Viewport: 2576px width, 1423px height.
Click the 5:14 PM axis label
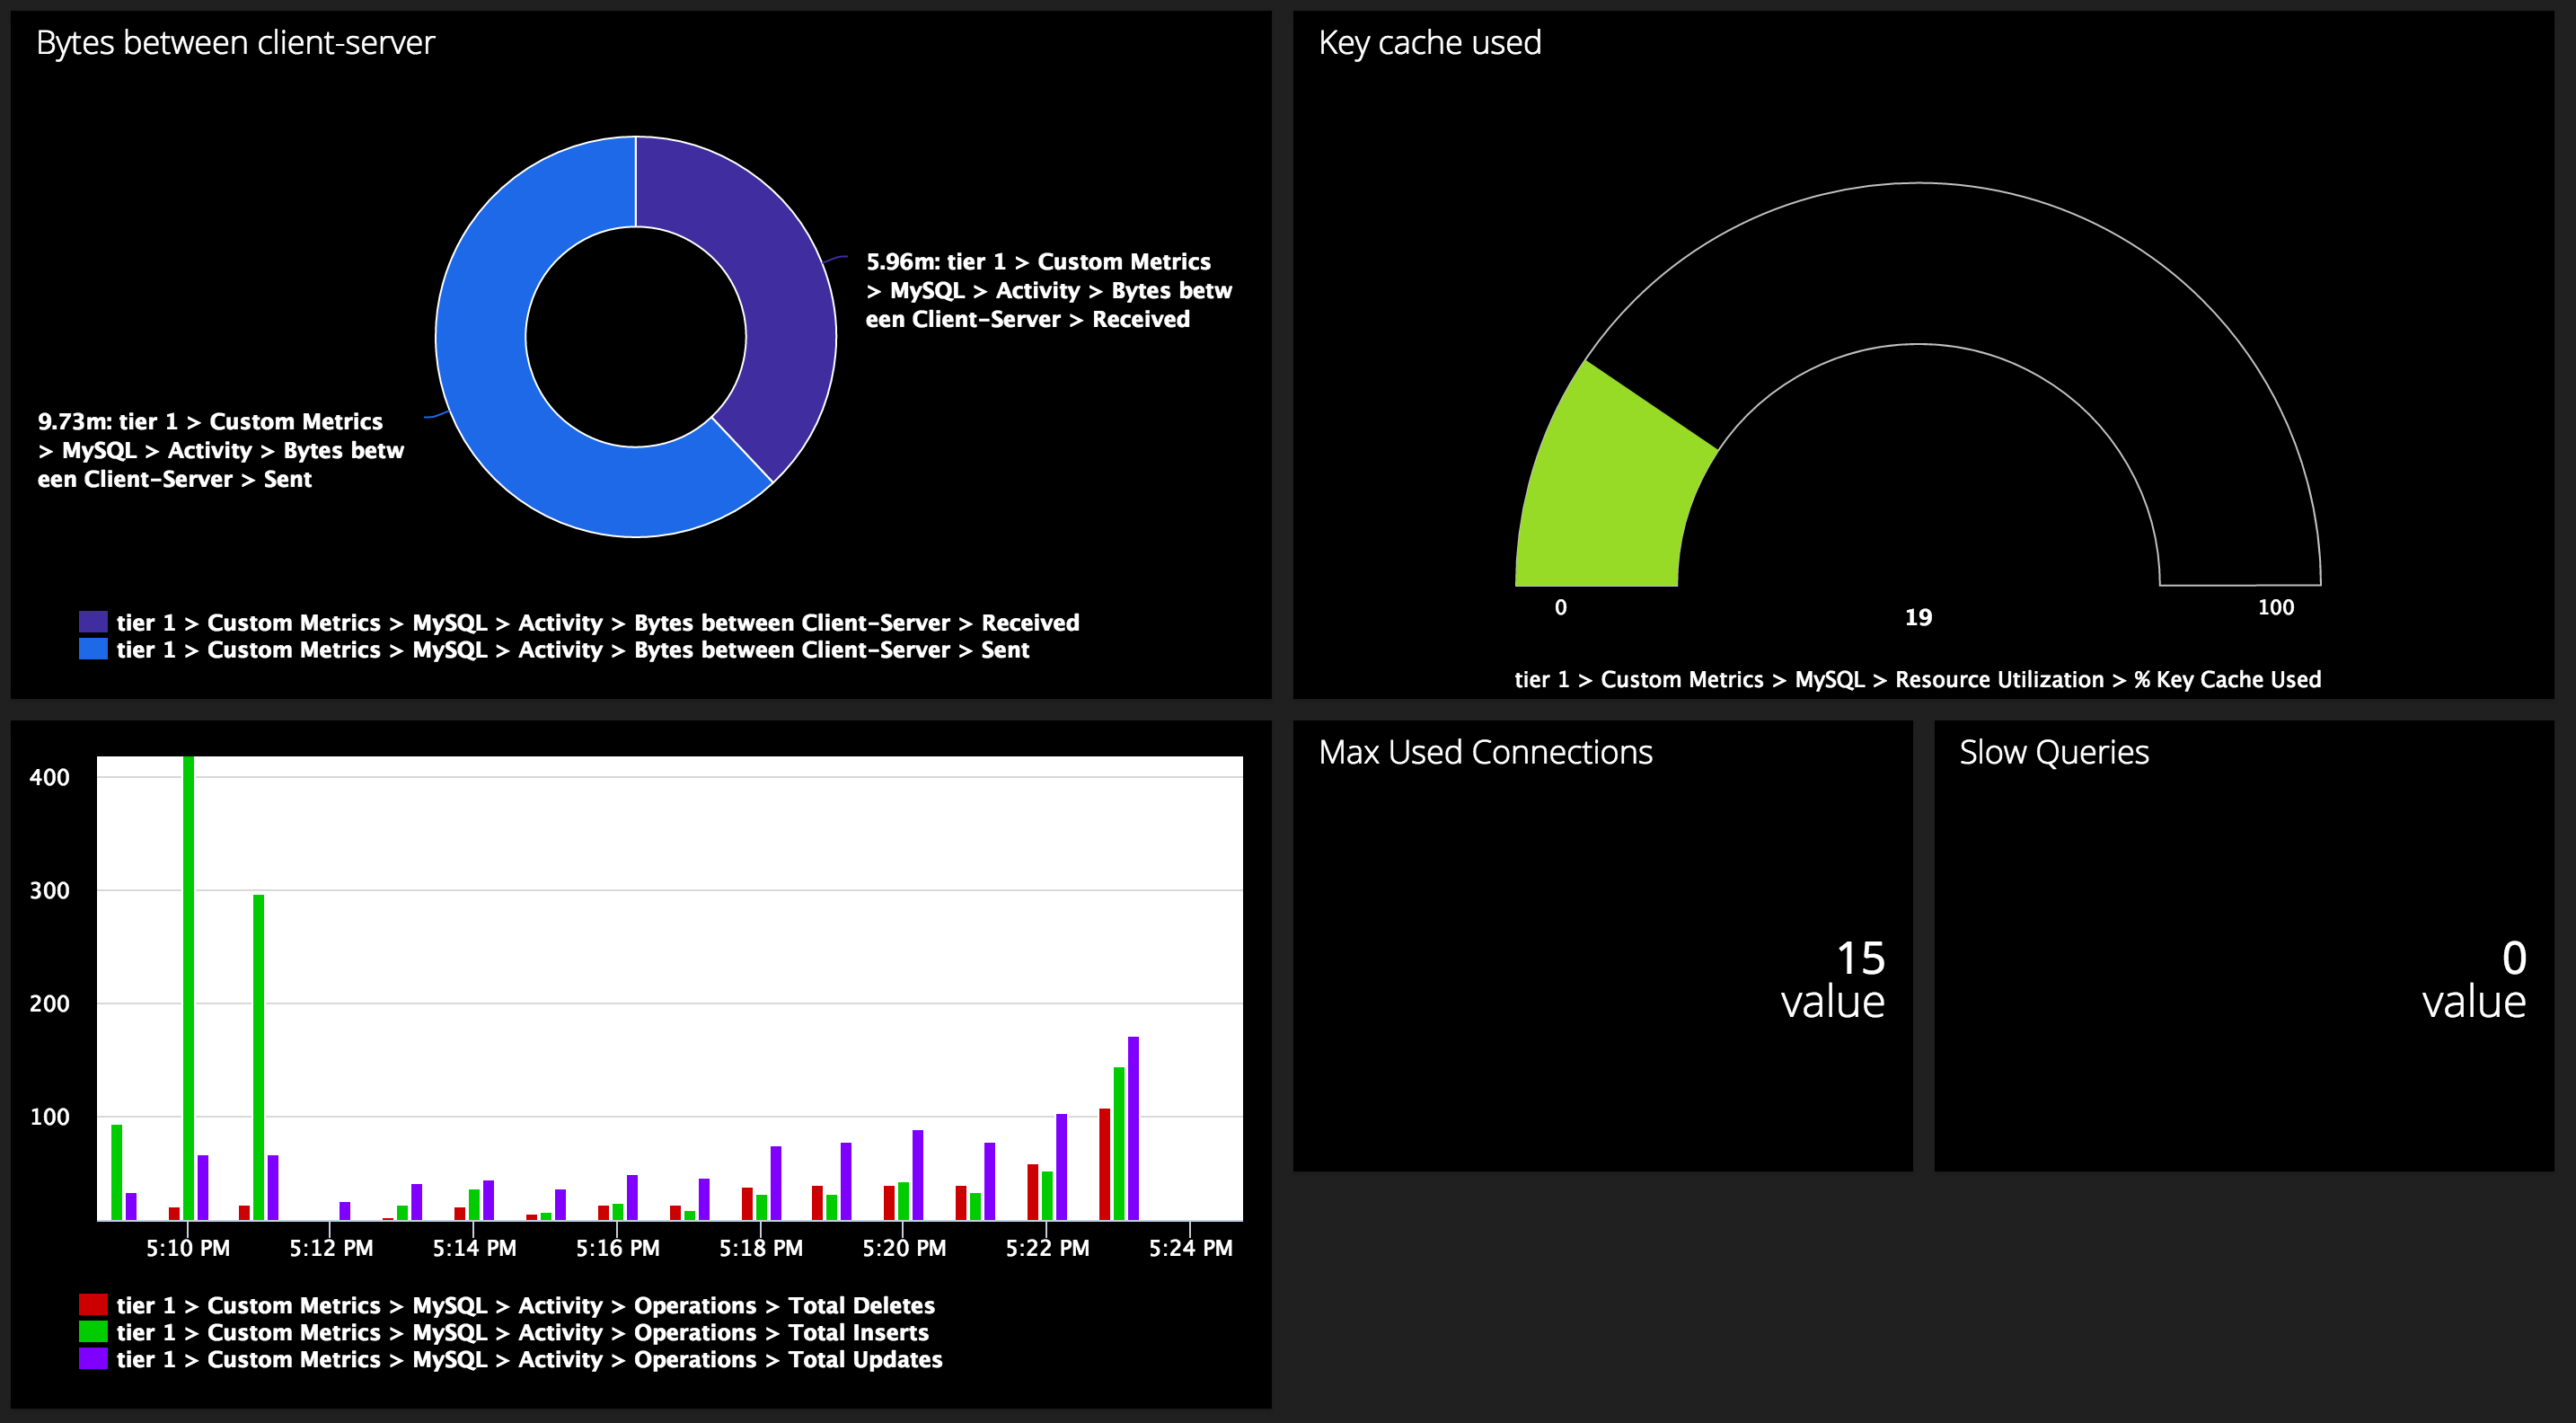tap(474, 1248)
